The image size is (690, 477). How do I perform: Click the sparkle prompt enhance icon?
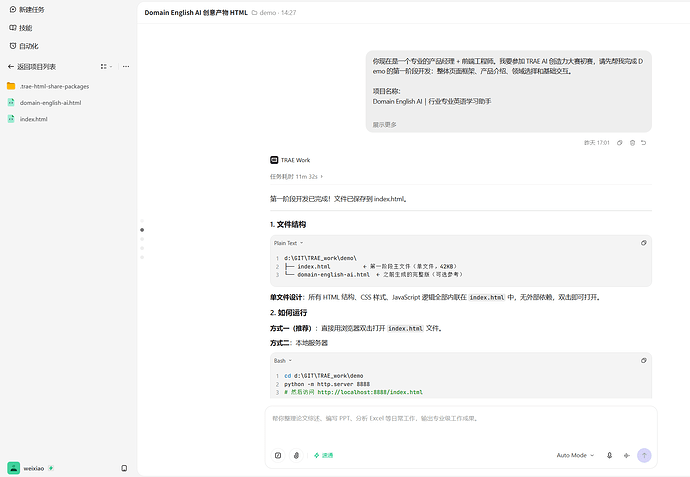click(x=627, y=455)
